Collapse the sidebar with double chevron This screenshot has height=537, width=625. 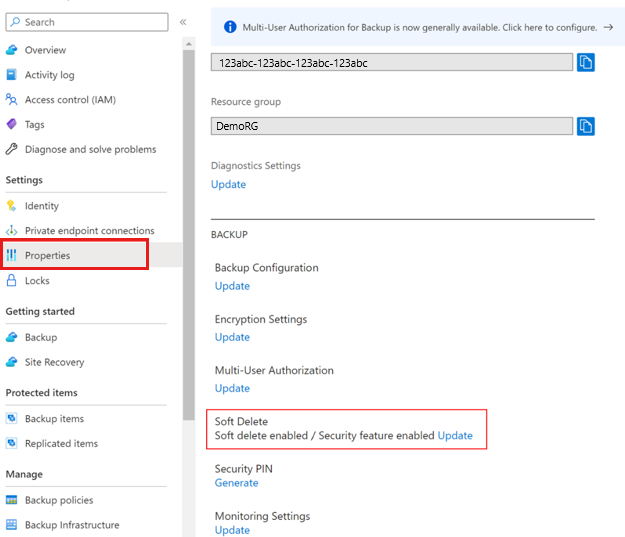(183, 22)
